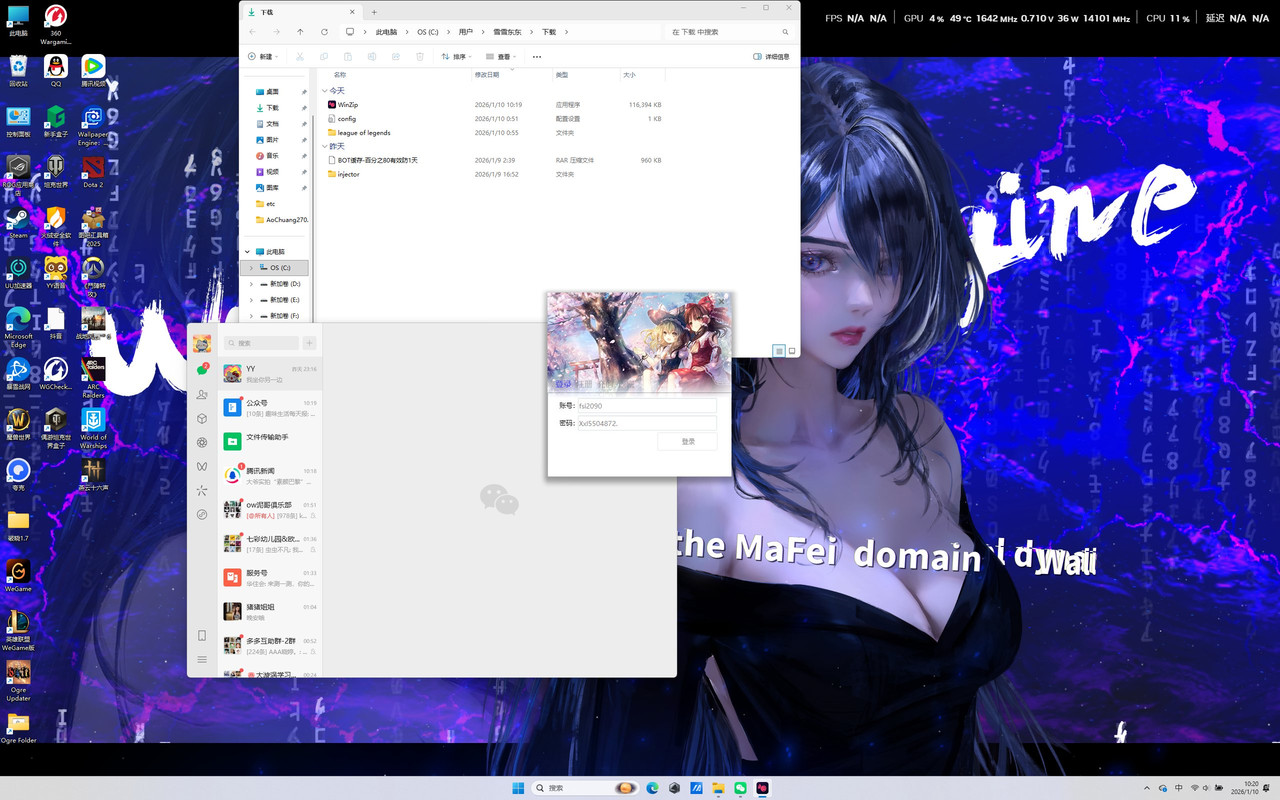The image size is (1280, 800).
Task: Open 猪猪姐姐 chat in WeChat
Action: click(270, 611)
